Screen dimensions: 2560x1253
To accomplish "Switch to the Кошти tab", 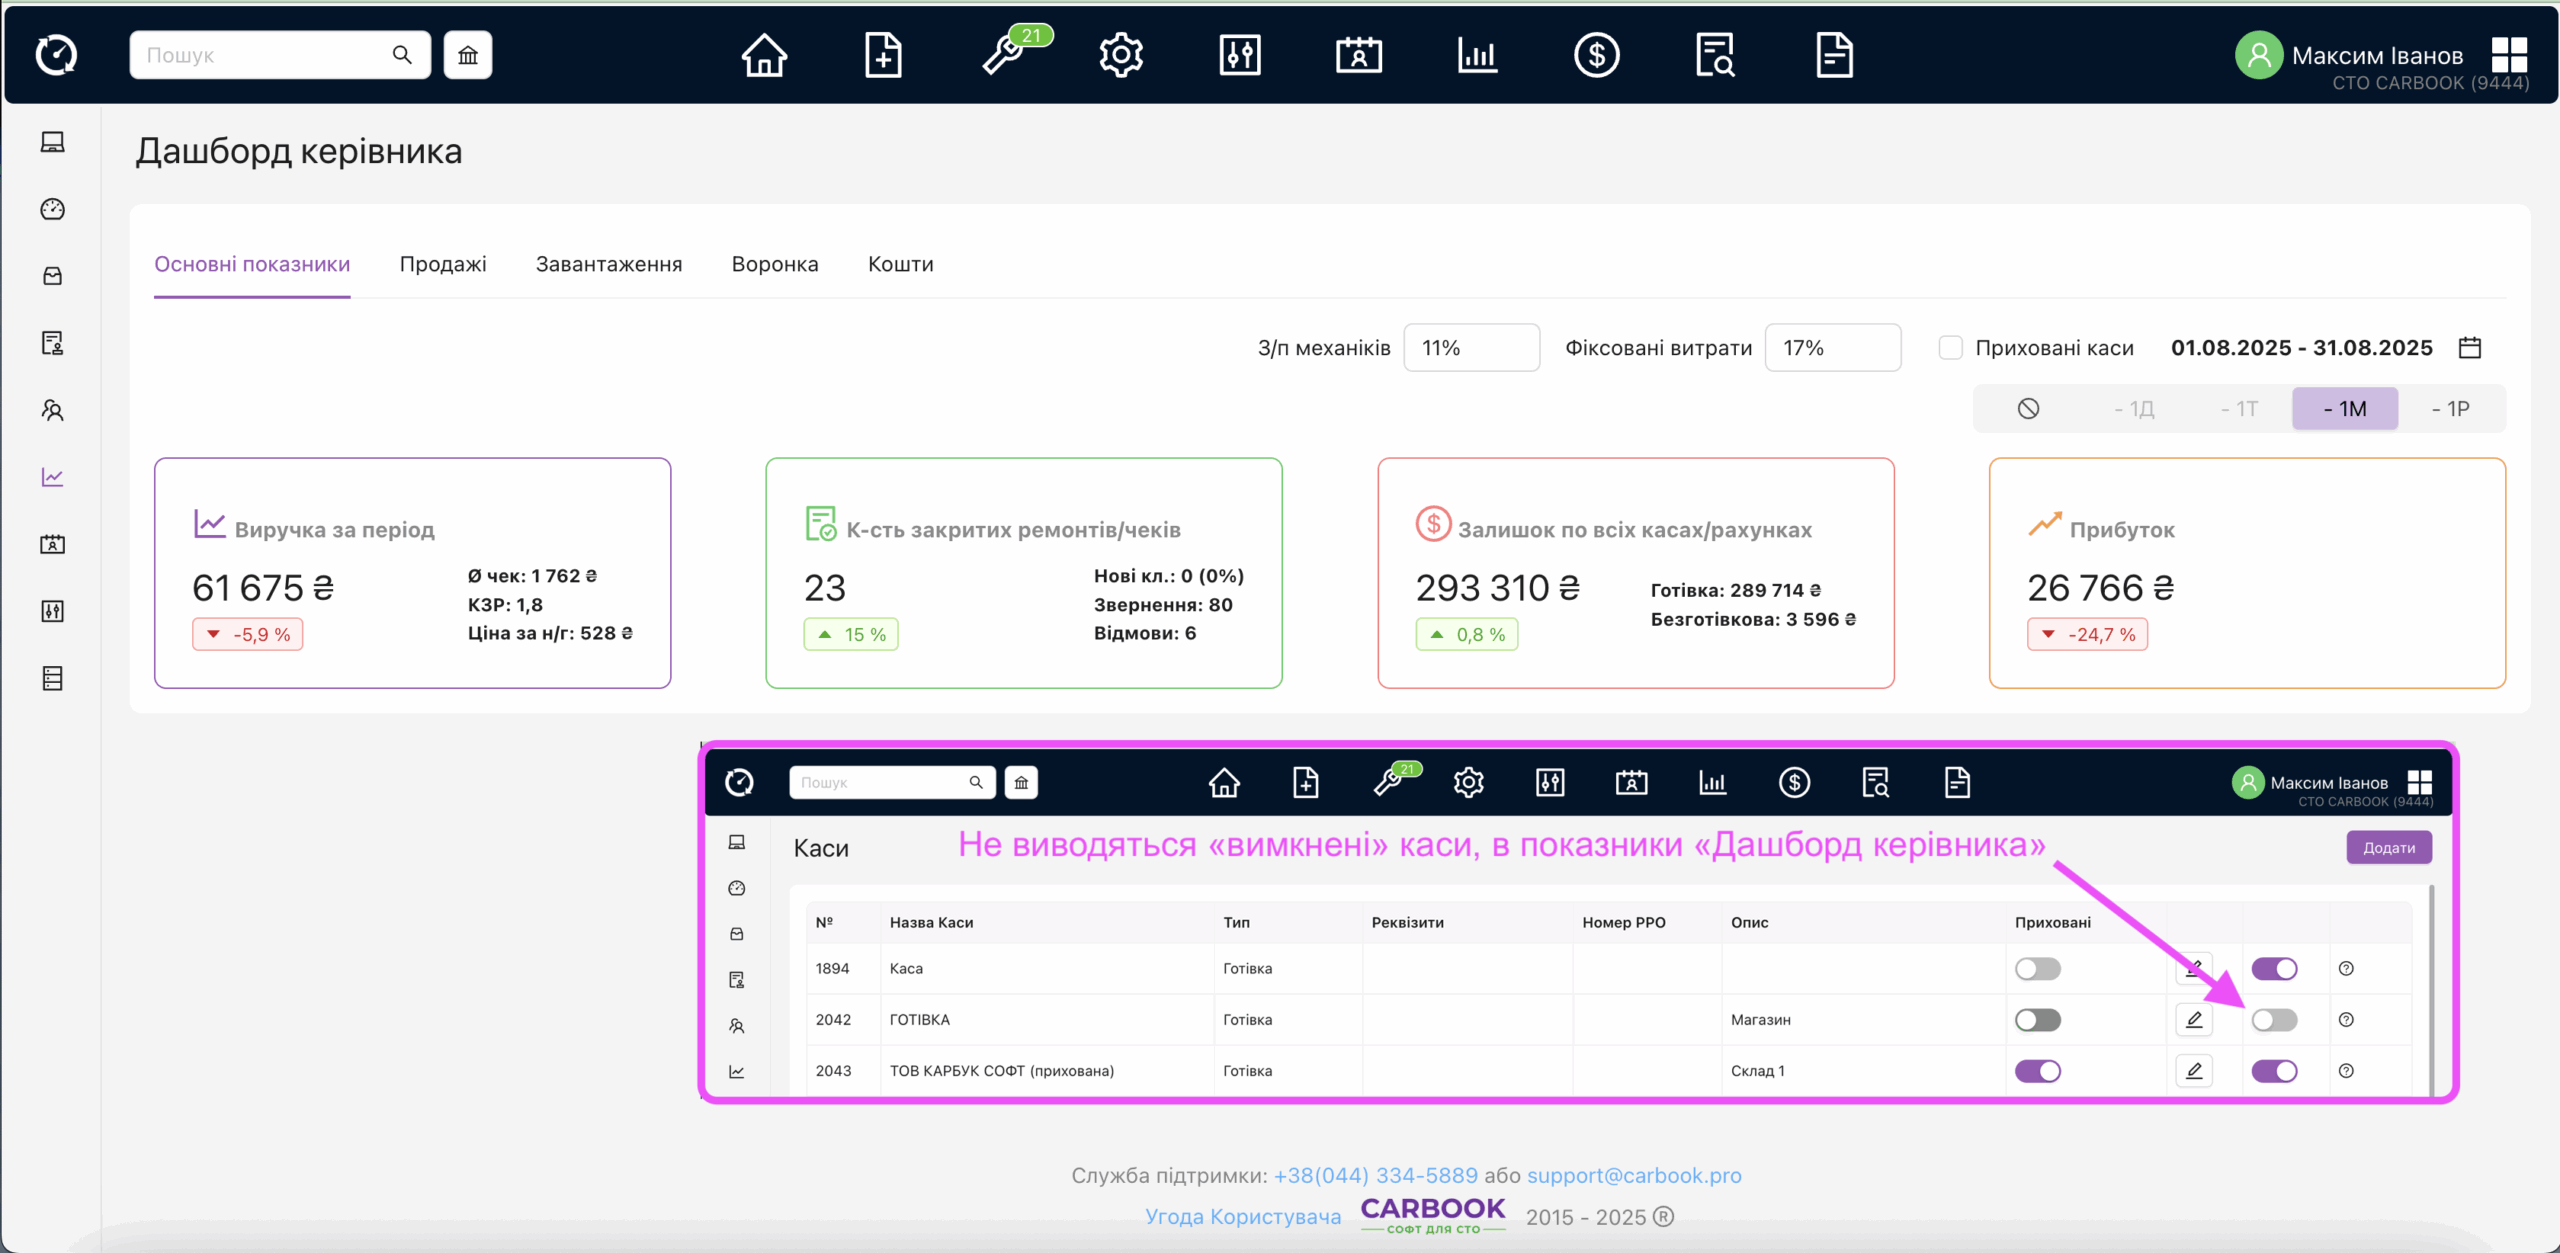I will [x=900, y=264].
